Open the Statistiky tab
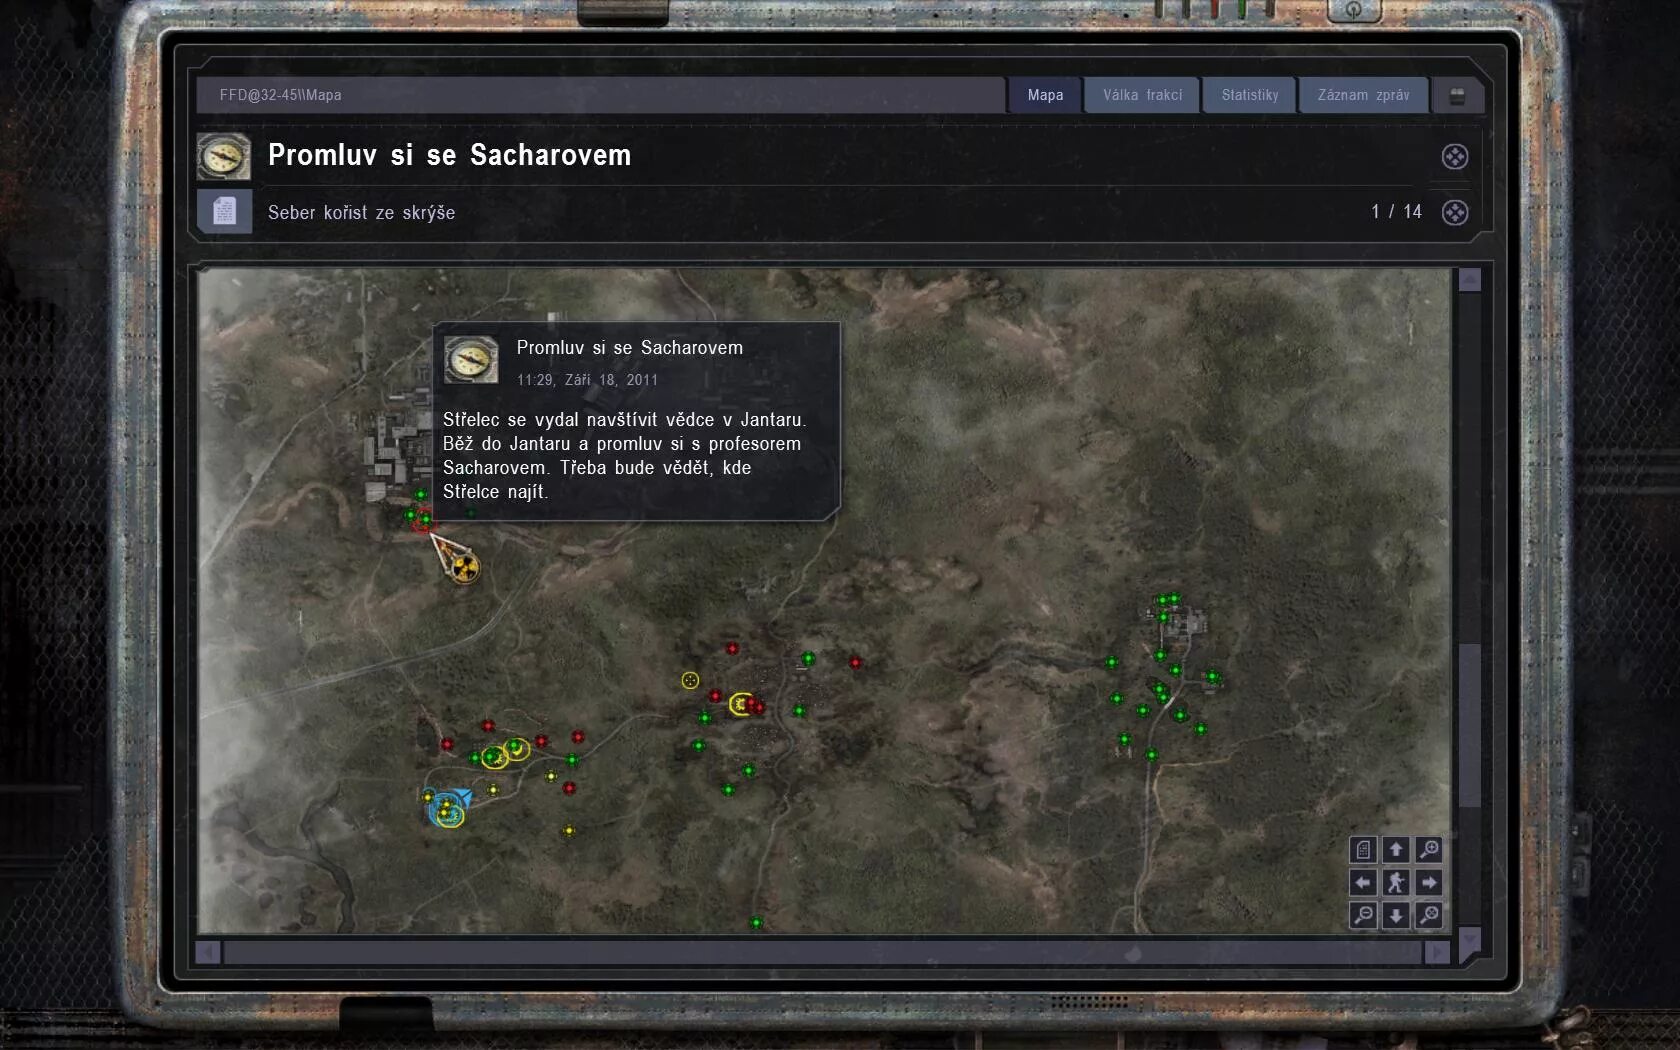The height and width of the screenshot is (1050, 1680). [1250, 95]
